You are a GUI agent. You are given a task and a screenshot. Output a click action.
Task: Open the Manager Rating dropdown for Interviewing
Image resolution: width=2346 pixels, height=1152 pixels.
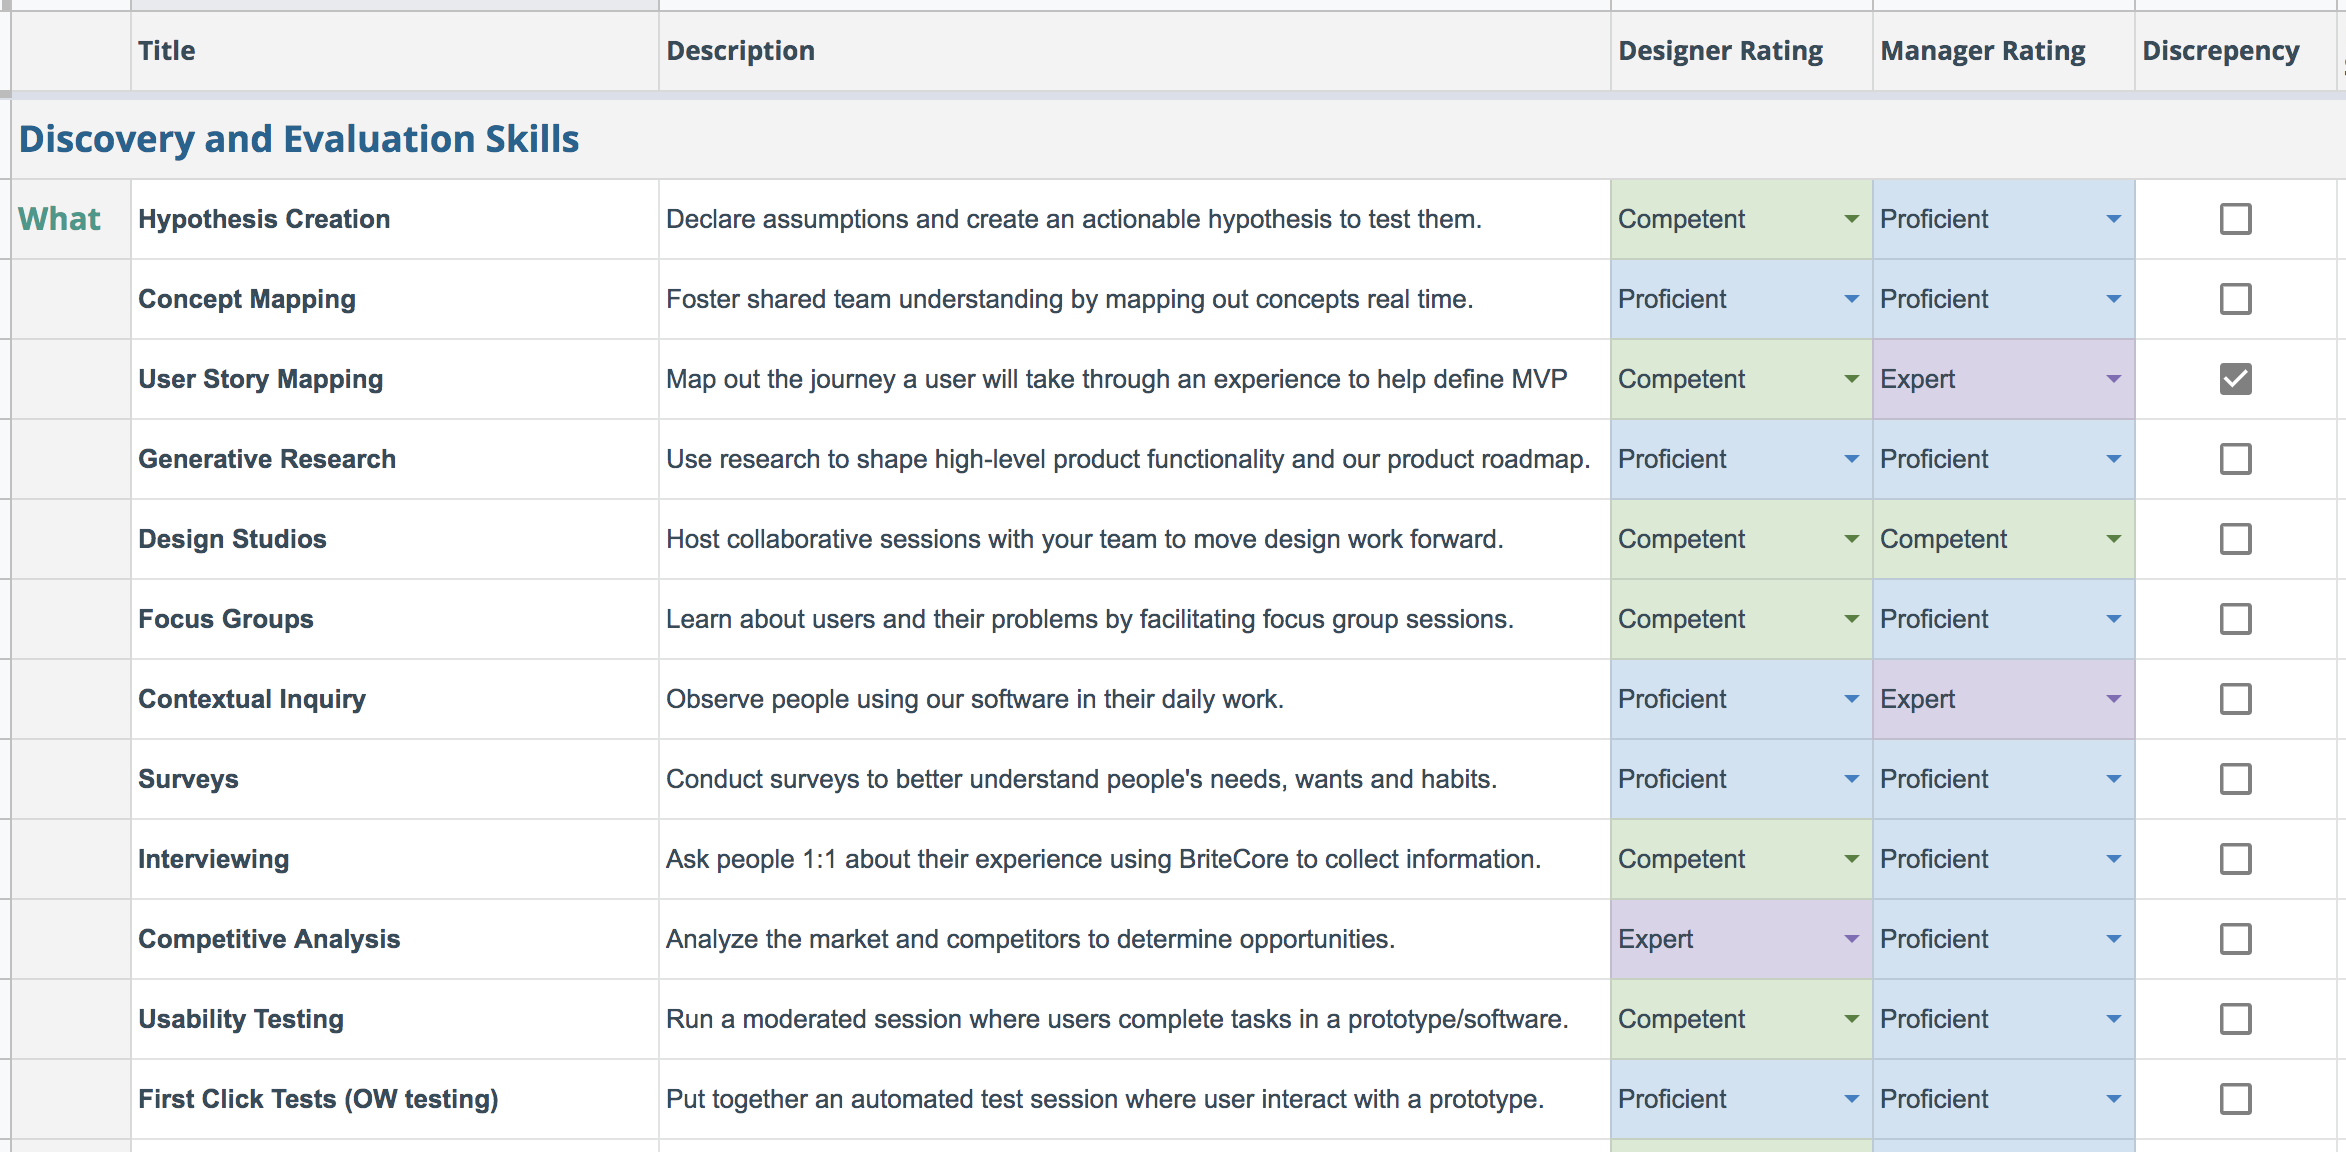pyautogui.click(x=2112, y=858)
